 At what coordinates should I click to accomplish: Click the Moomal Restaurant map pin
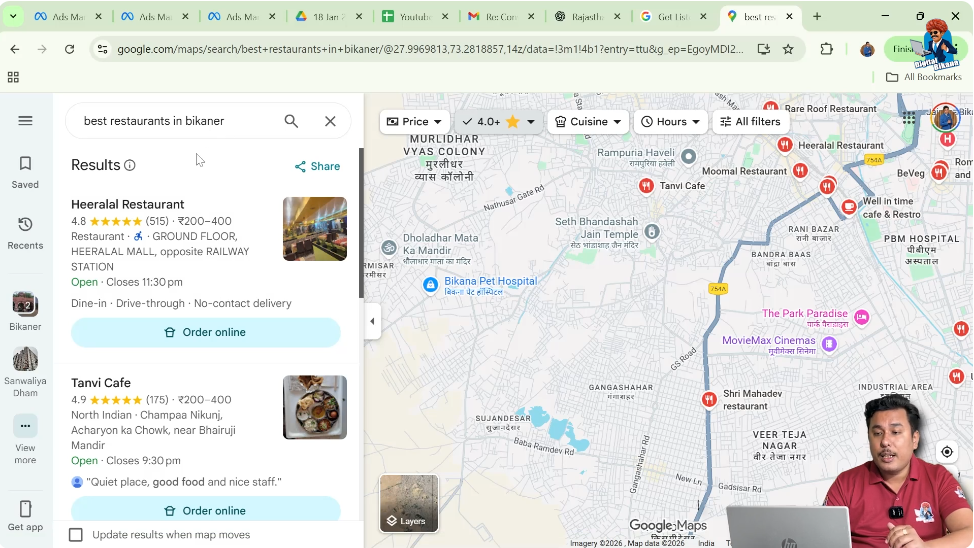click(800, 170)
